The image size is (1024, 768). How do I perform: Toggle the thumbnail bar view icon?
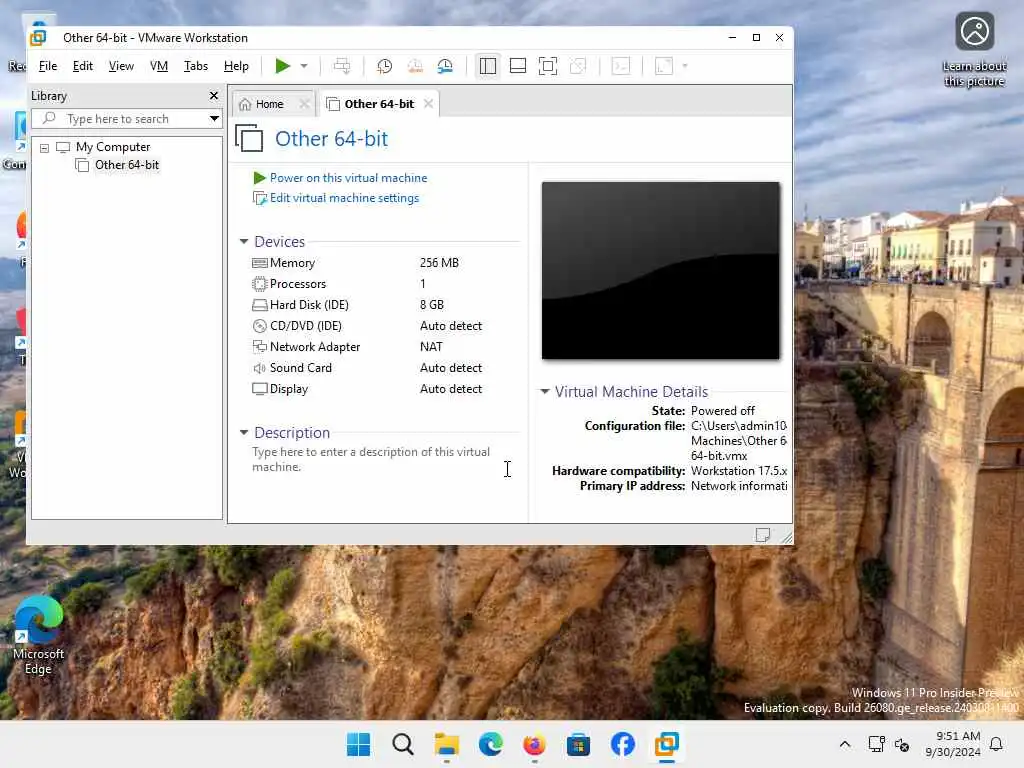518,66
